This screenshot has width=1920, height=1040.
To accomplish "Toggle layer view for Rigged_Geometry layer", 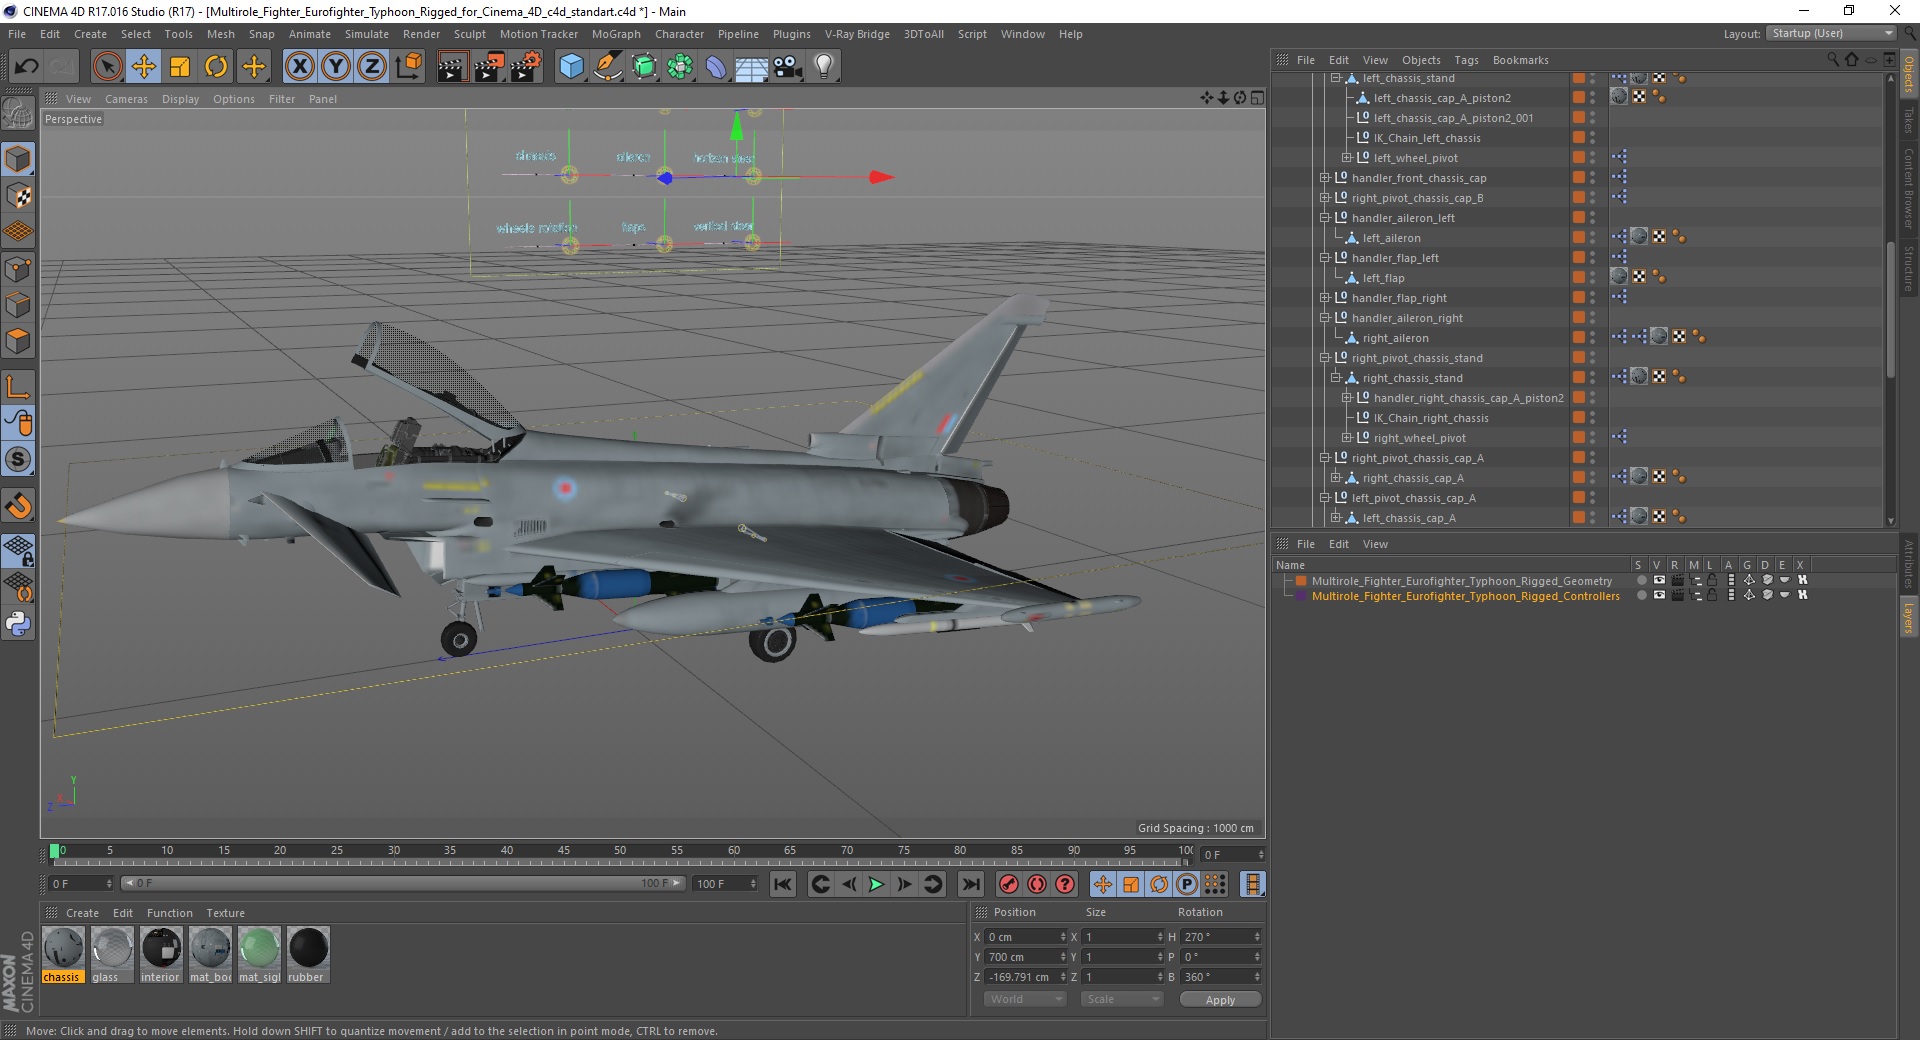I will tap(1659, 580).
